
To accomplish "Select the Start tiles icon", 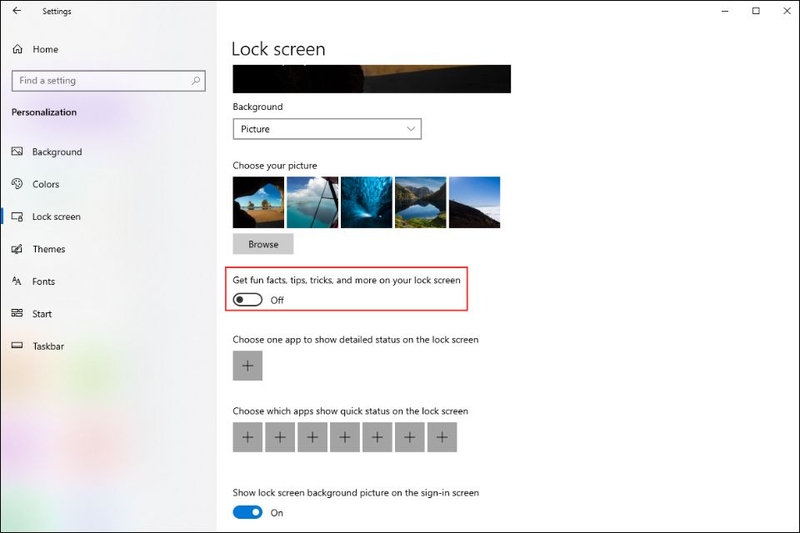I will point(17,313).
